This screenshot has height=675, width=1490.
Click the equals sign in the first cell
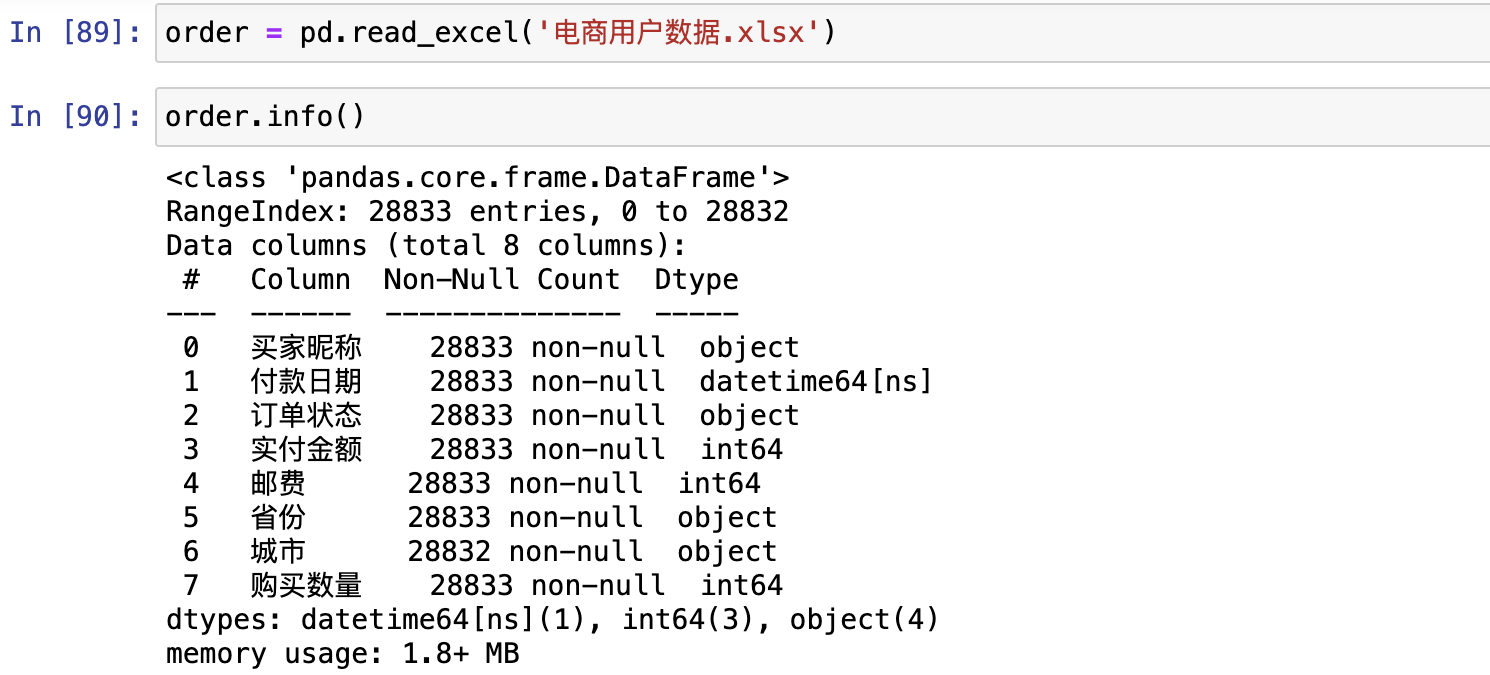click(273, 33)
